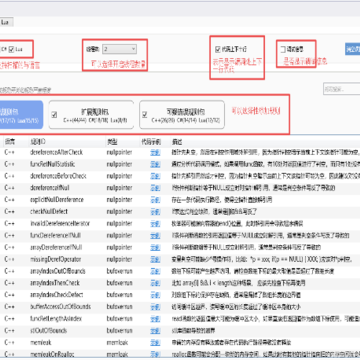The image size is (360, 360).
Task: Toggle the checked code context lines checkbox
Action: [218, 50]
